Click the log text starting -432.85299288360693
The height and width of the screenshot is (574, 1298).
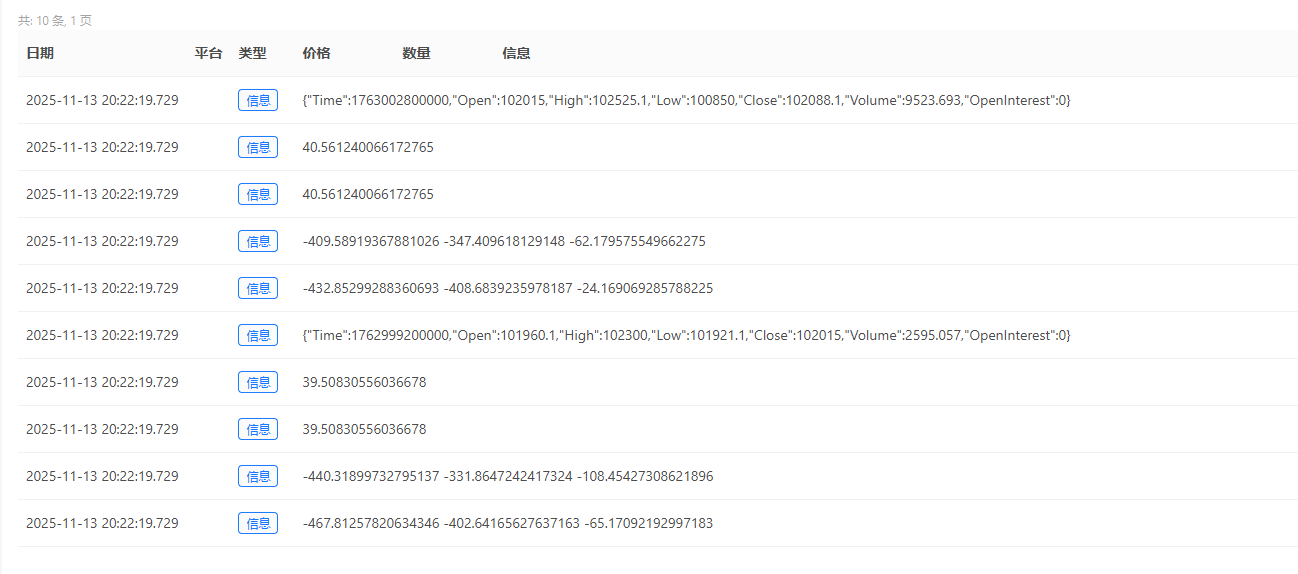(507, 288)
